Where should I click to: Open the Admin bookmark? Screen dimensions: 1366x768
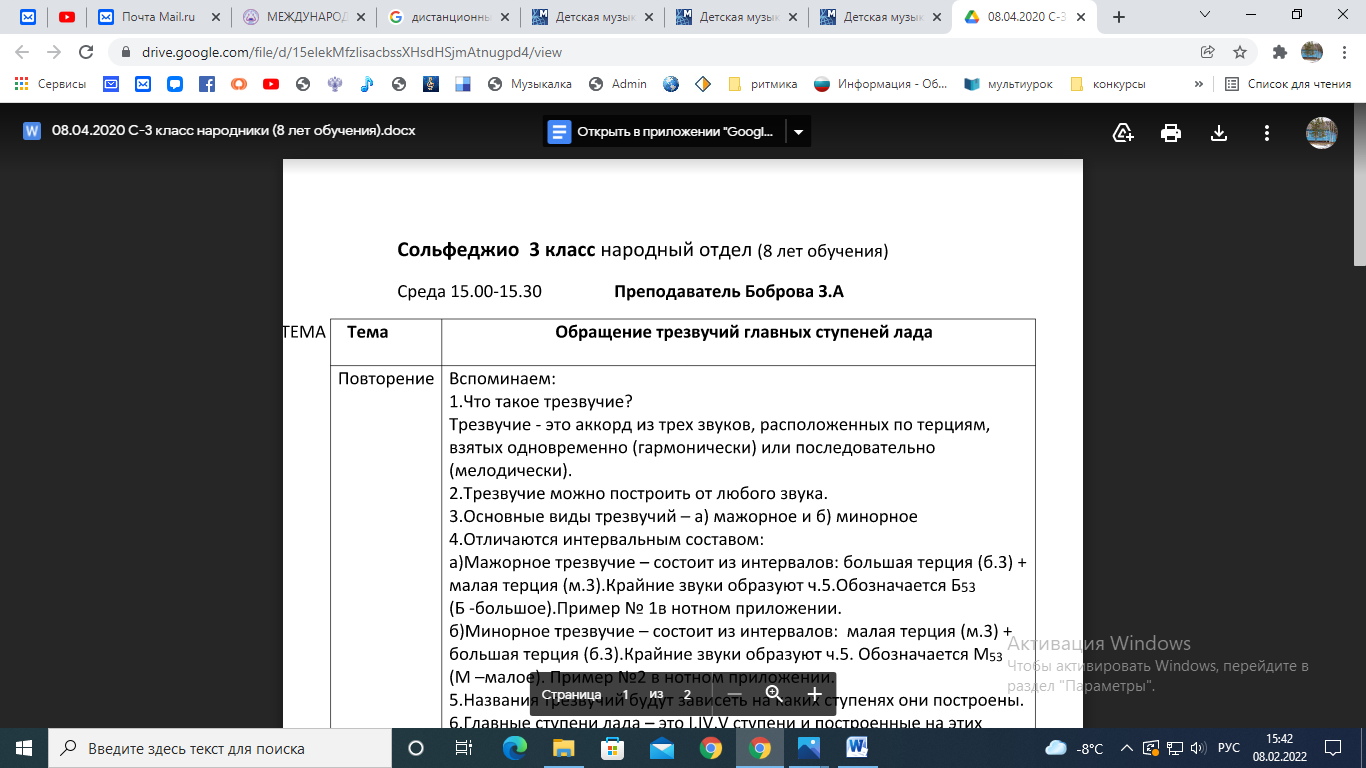[x=618, y=84]
